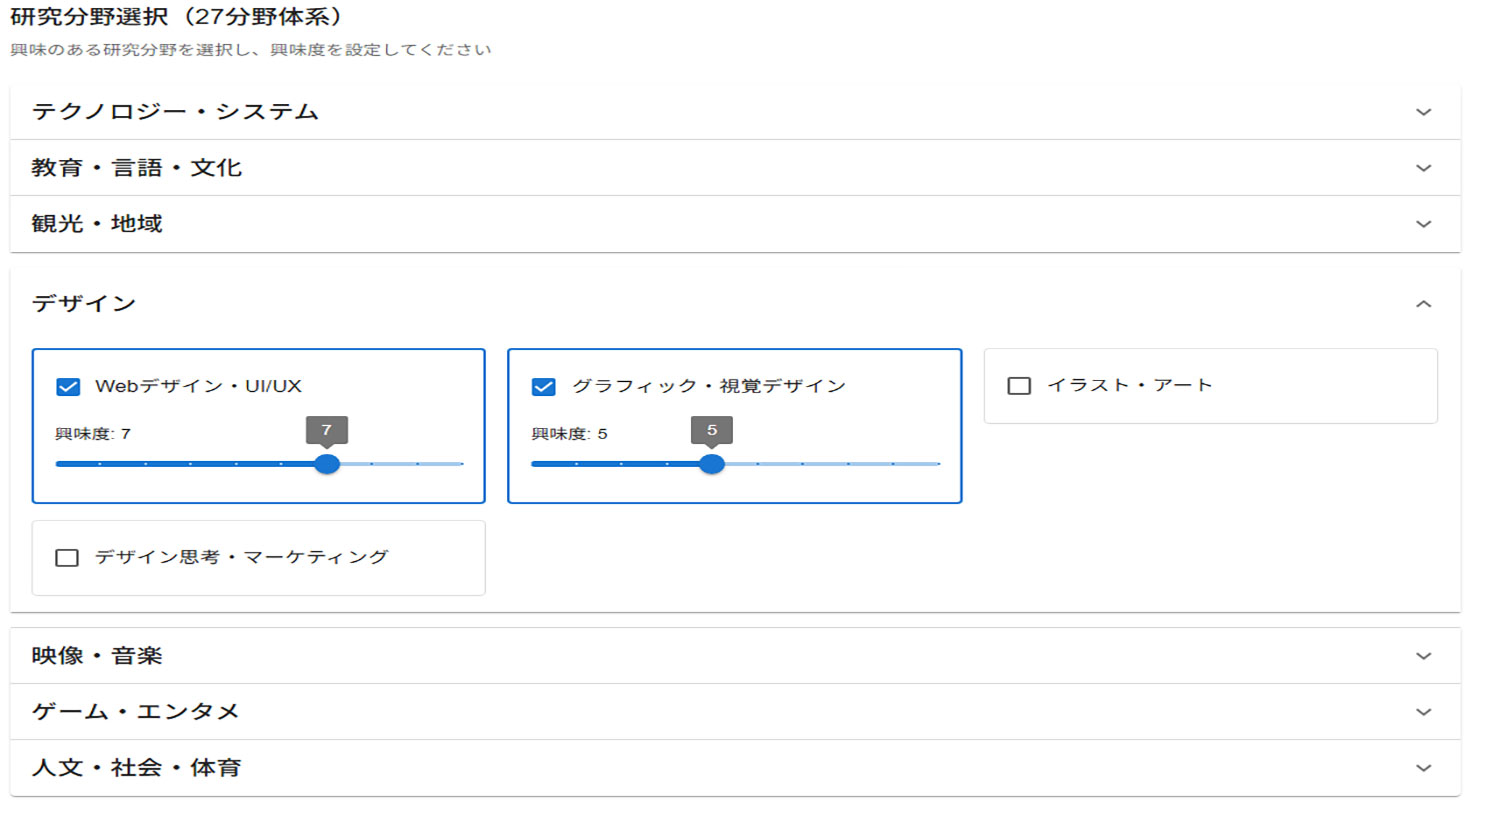Click the chevron beside 教育・言語・文化
Viewport: 1500px width, 813px height.
pyautogui.click(x=1423, y=168)
